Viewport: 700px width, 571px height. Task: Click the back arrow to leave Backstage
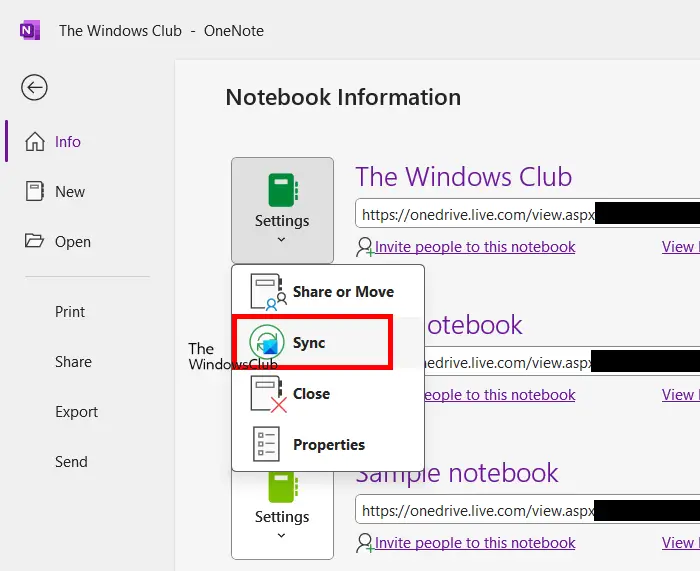pos(34,87)
